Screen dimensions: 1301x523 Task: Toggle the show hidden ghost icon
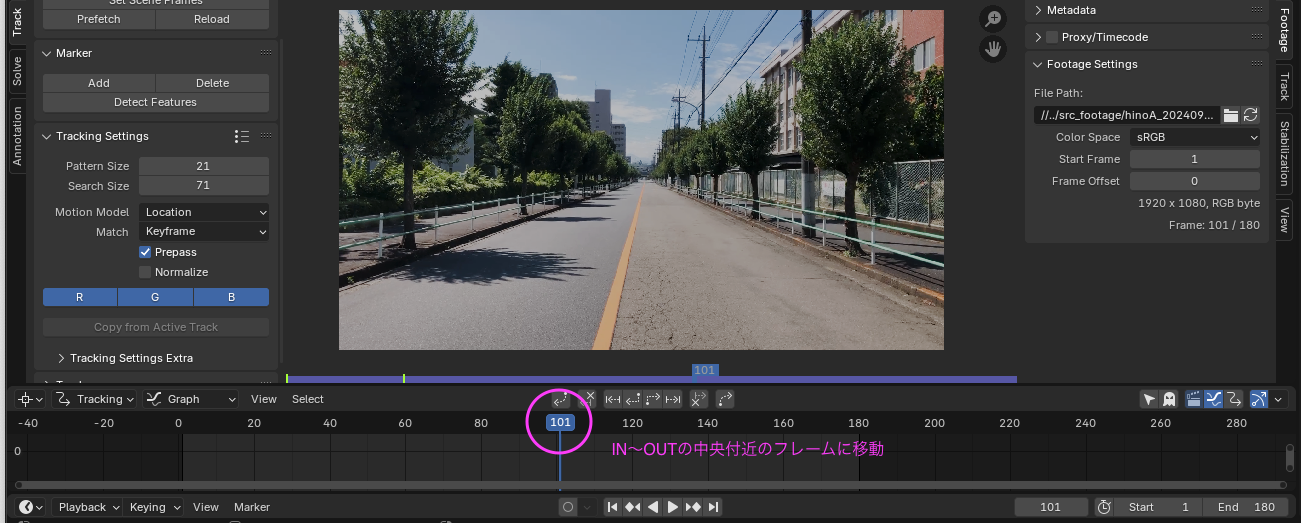1168,399
